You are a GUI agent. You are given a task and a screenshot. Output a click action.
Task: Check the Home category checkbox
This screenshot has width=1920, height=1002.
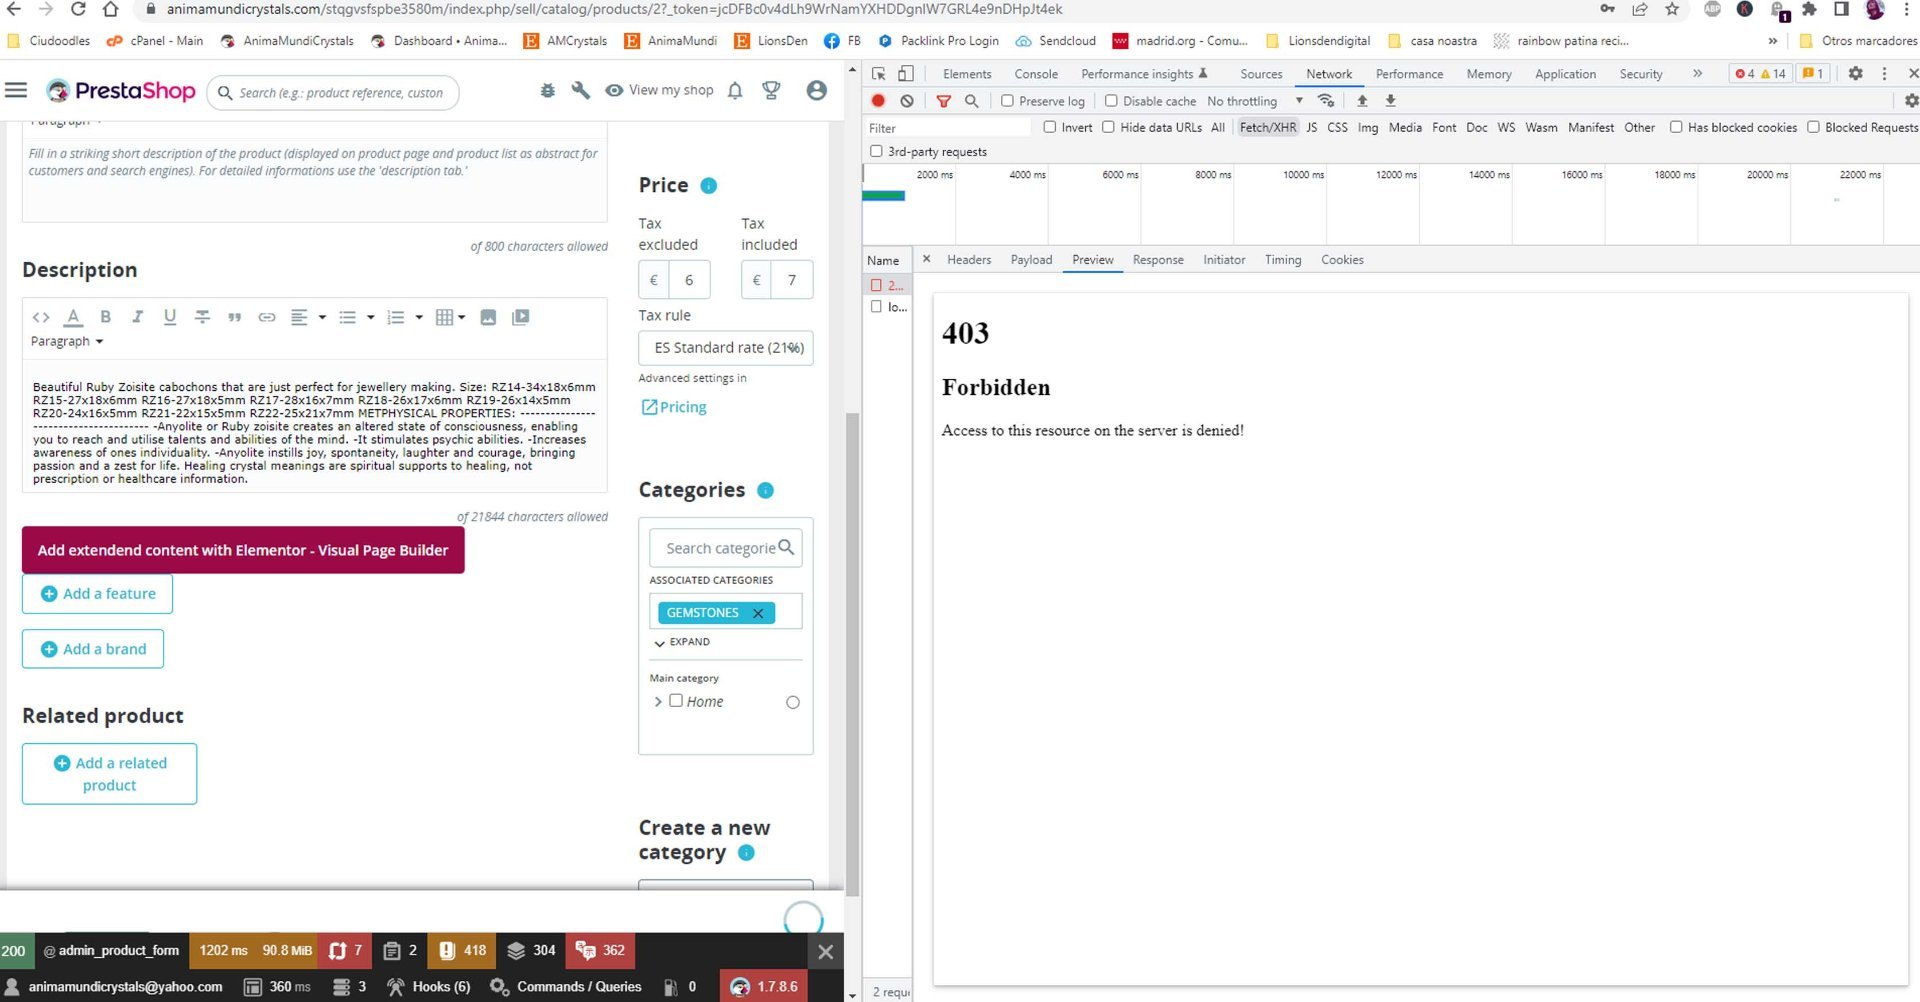pos(676,700)
